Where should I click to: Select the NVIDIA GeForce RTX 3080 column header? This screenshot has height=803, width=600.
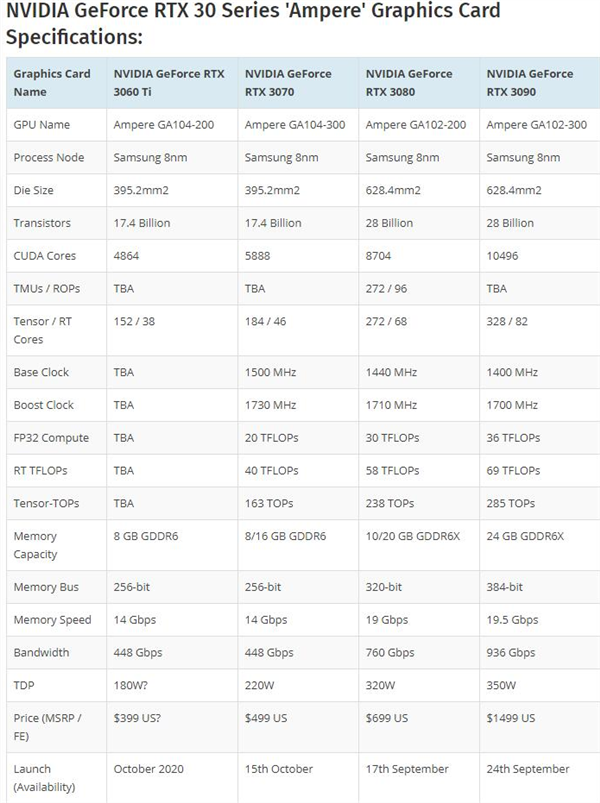[x=409, y=82]
